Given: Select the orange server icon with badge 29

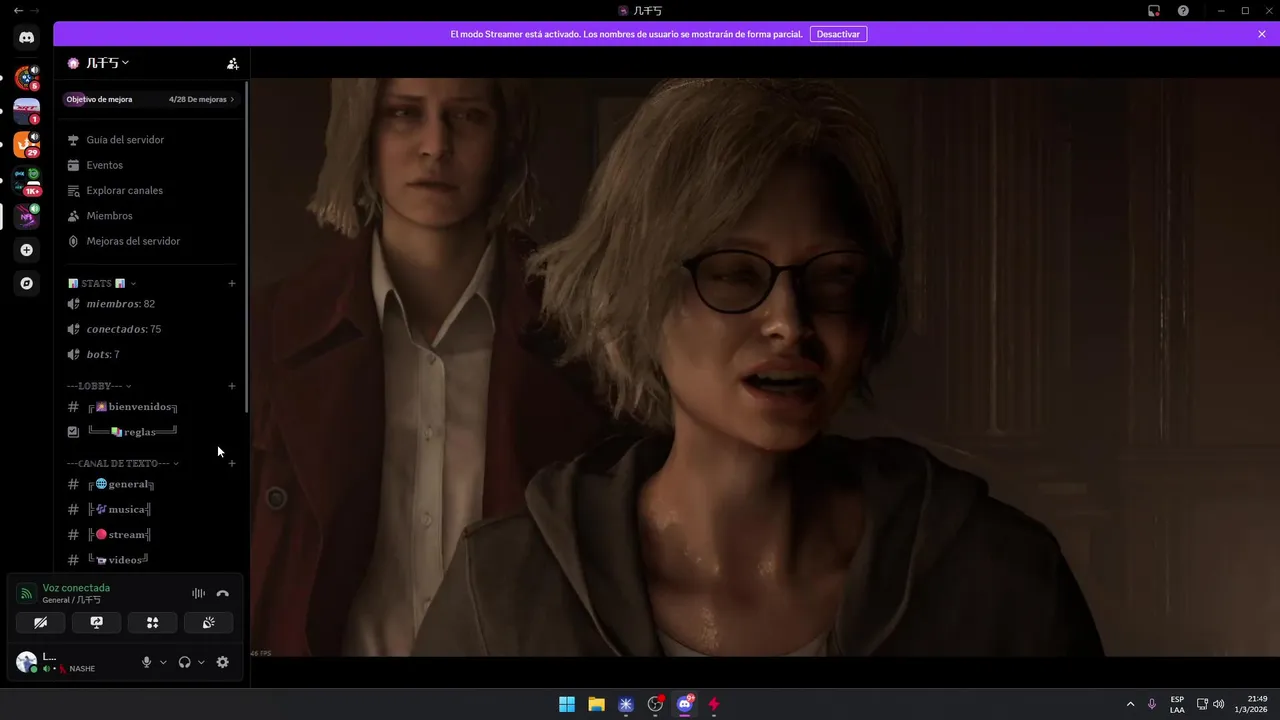Looking at the screenshot, I should (x=27, y=144).
